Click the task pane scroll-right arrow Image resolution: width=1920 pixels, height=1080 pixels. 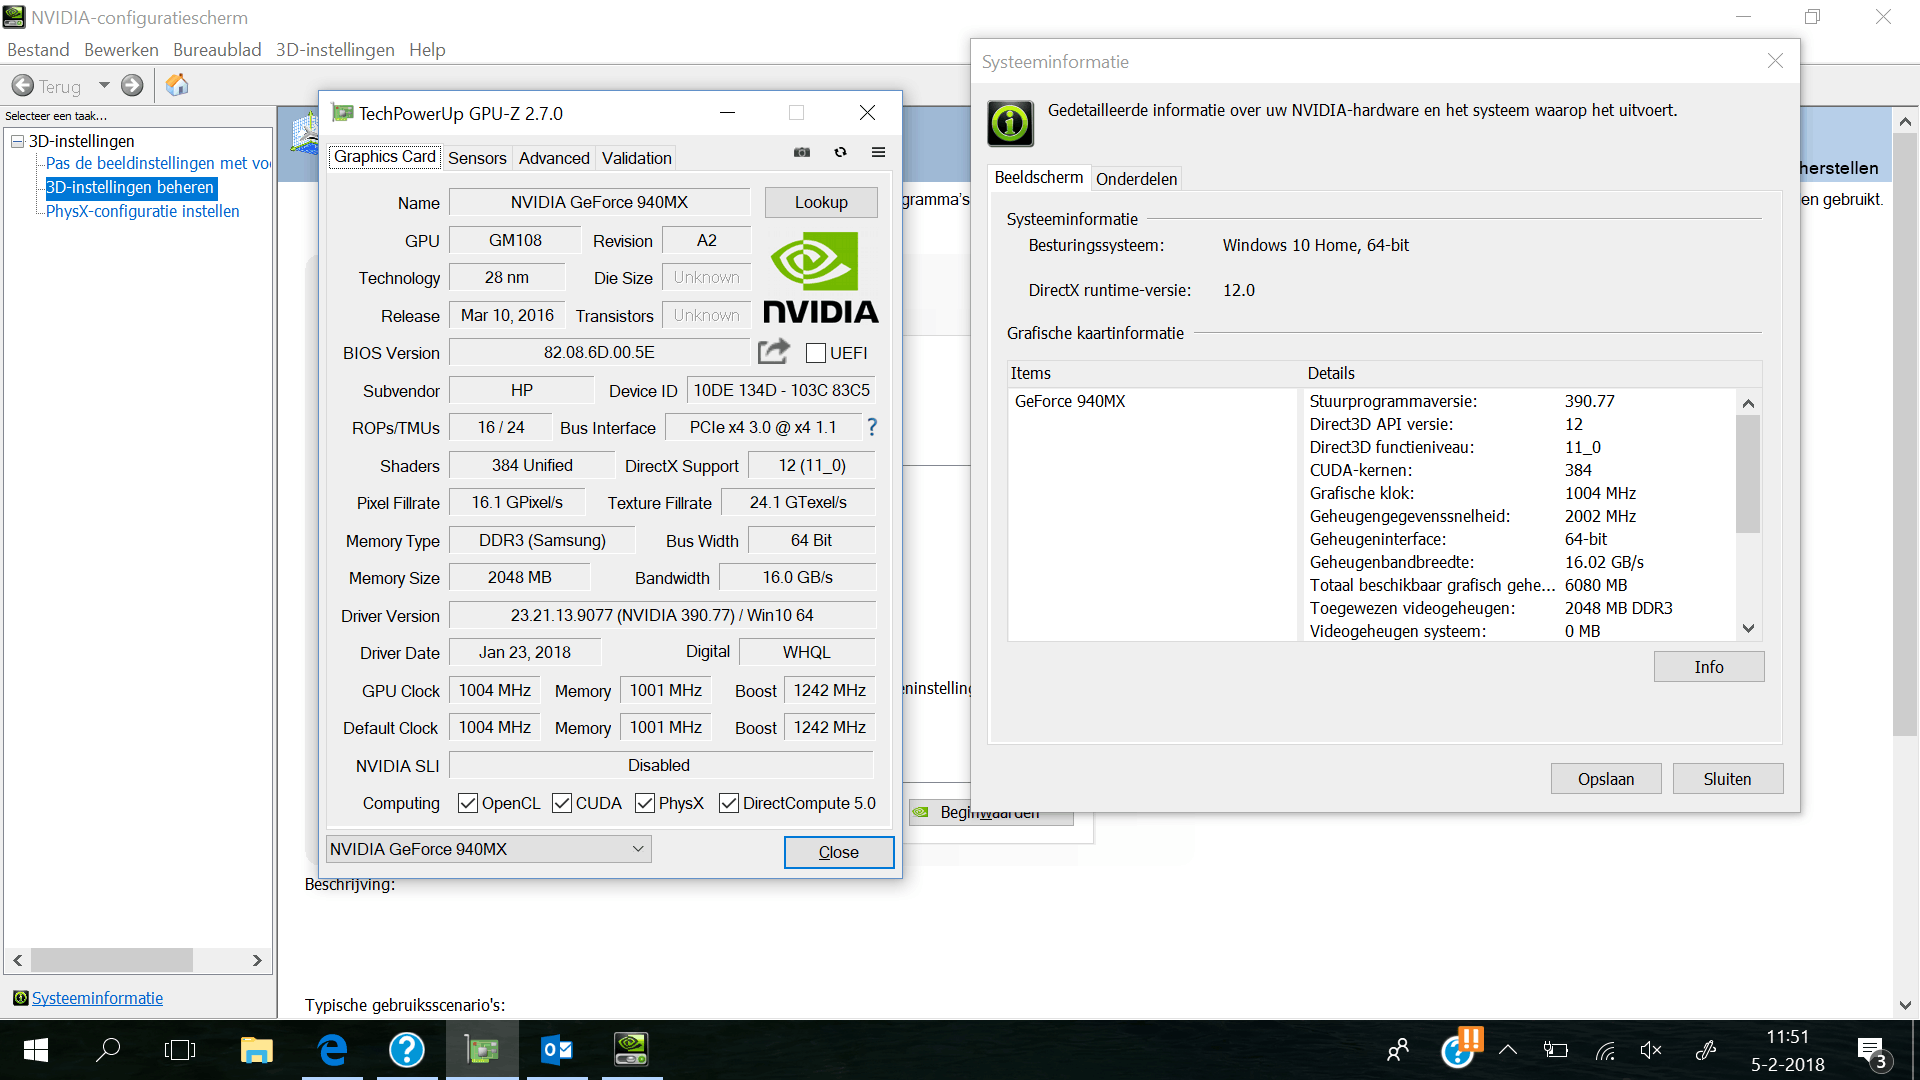coord(257,960)
